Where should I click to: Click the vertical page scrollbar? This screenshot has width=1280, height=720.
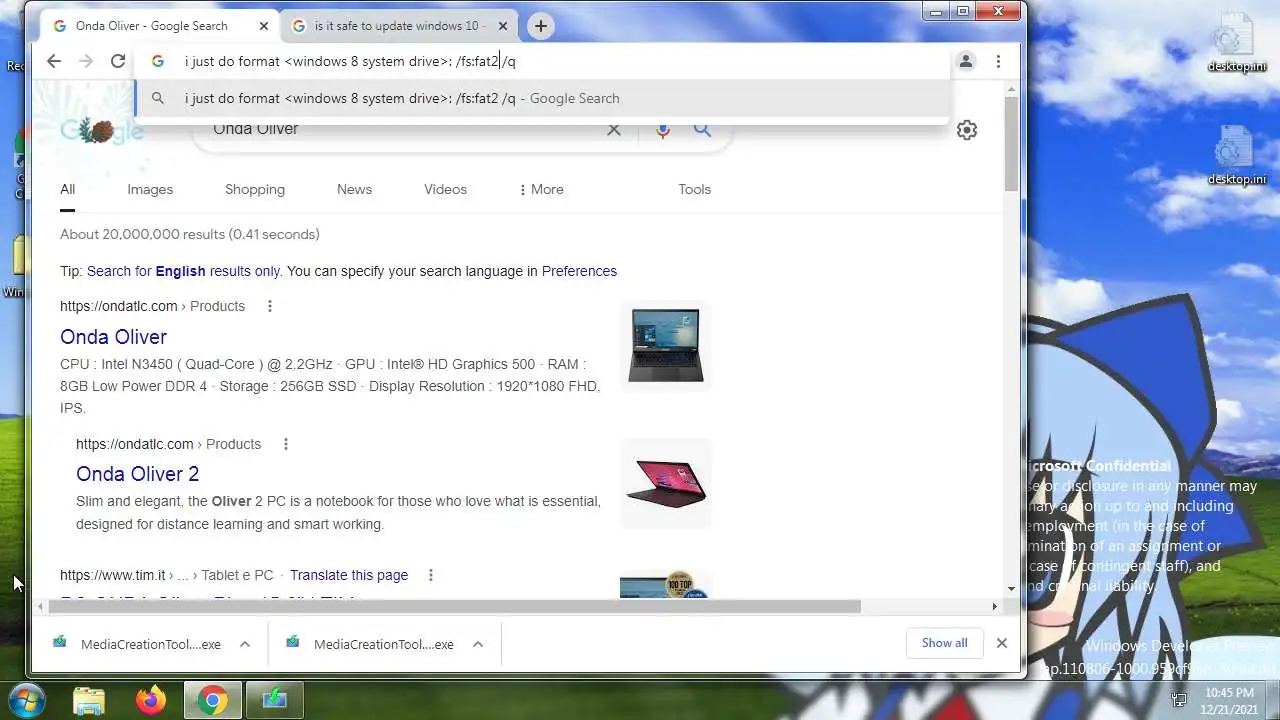click(1011, 145)
